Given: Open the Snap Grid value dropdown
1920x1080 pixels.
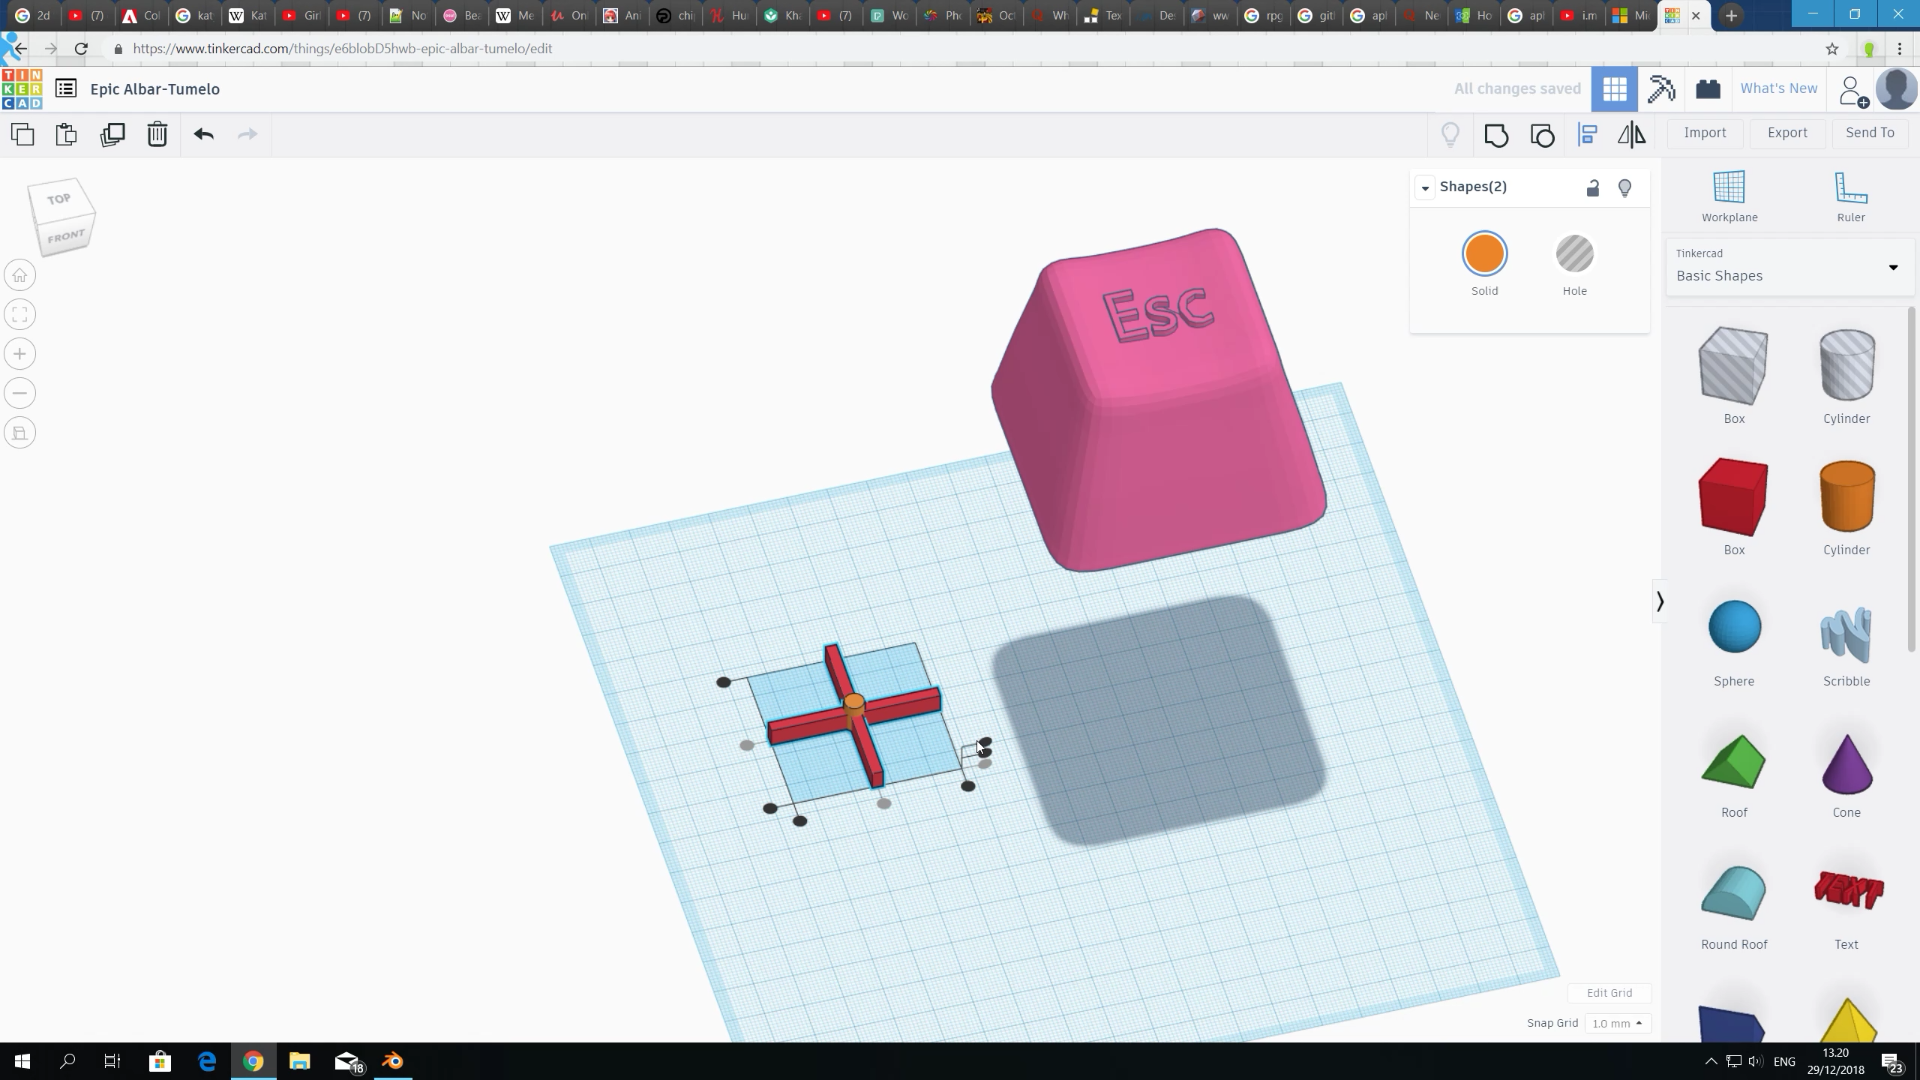Looking at the screenshot, I should (1617, 1023).
